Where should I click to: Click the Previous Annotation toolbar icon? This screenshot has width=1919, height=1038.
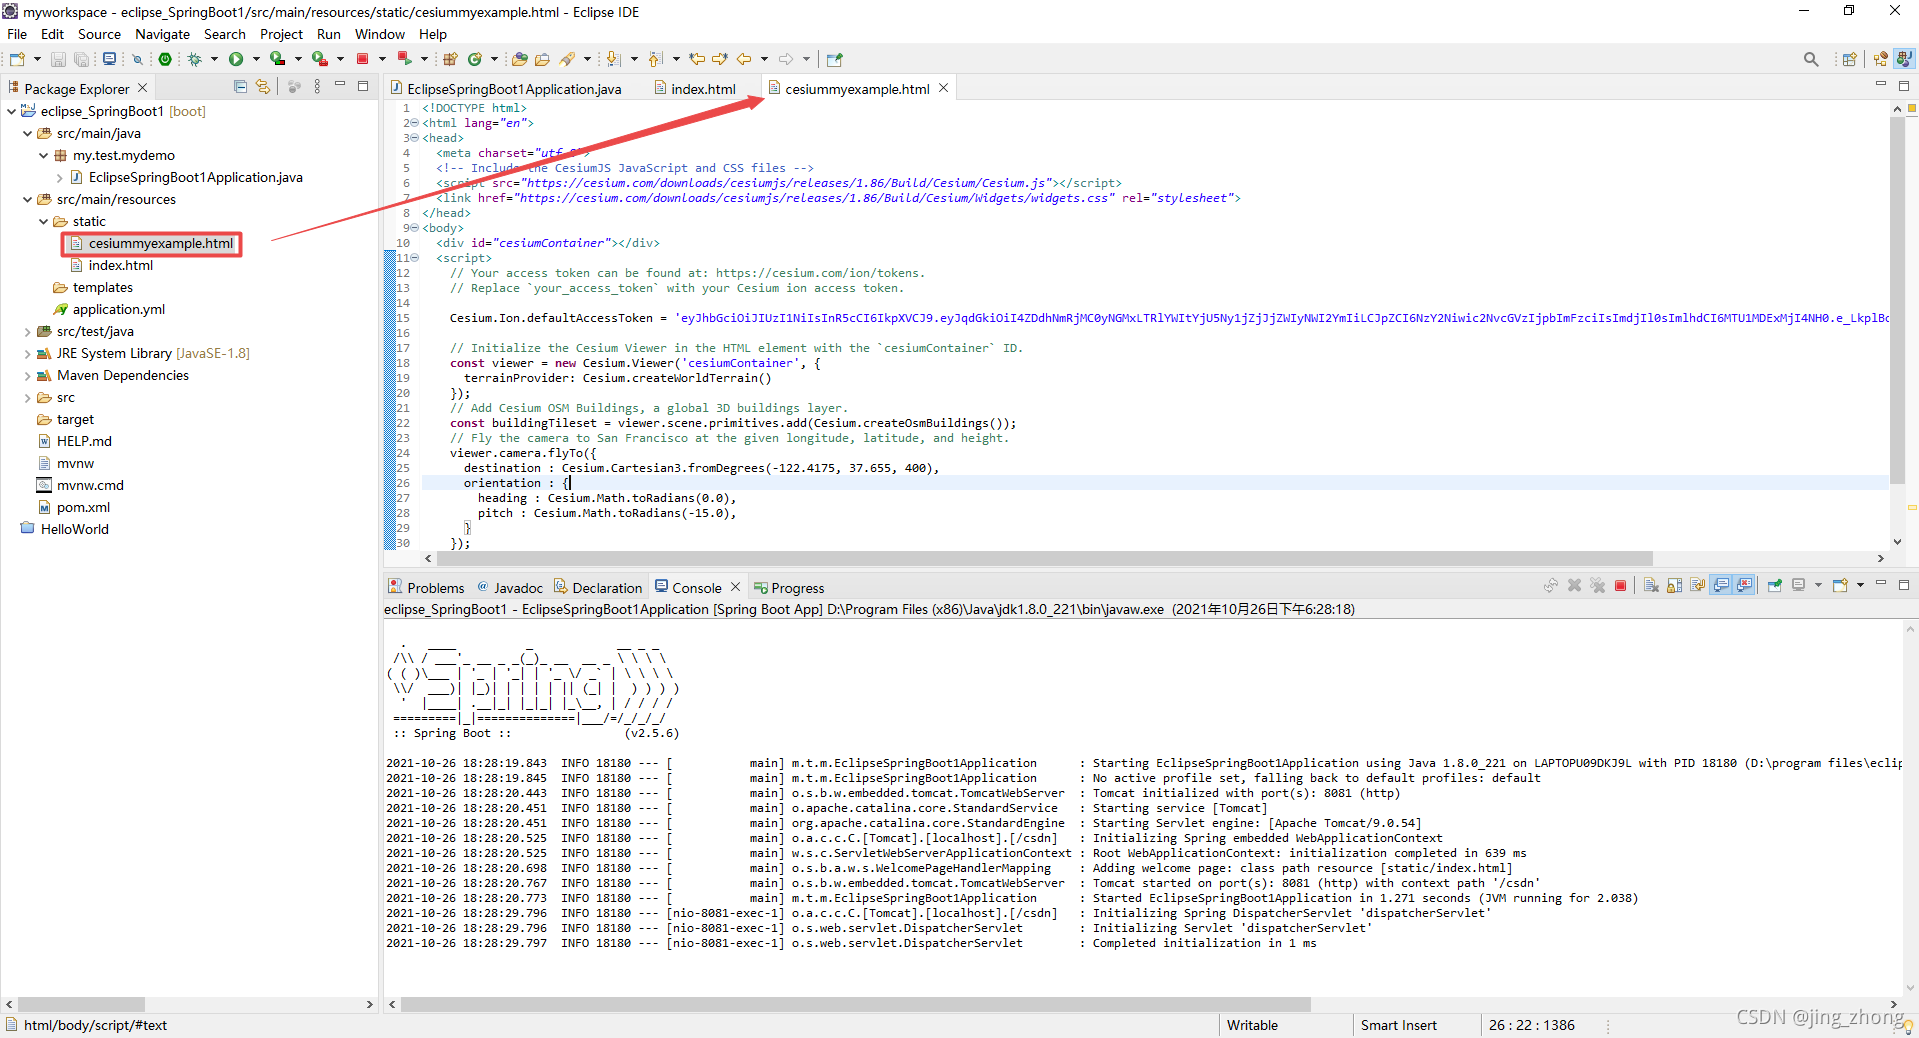point(654,59)
